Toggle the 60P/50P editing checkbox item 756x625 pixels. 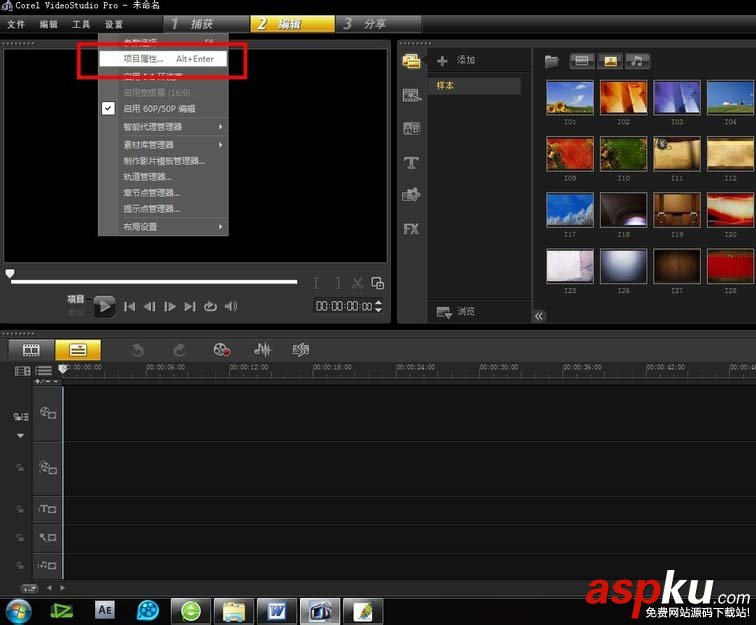pos(163,109)
